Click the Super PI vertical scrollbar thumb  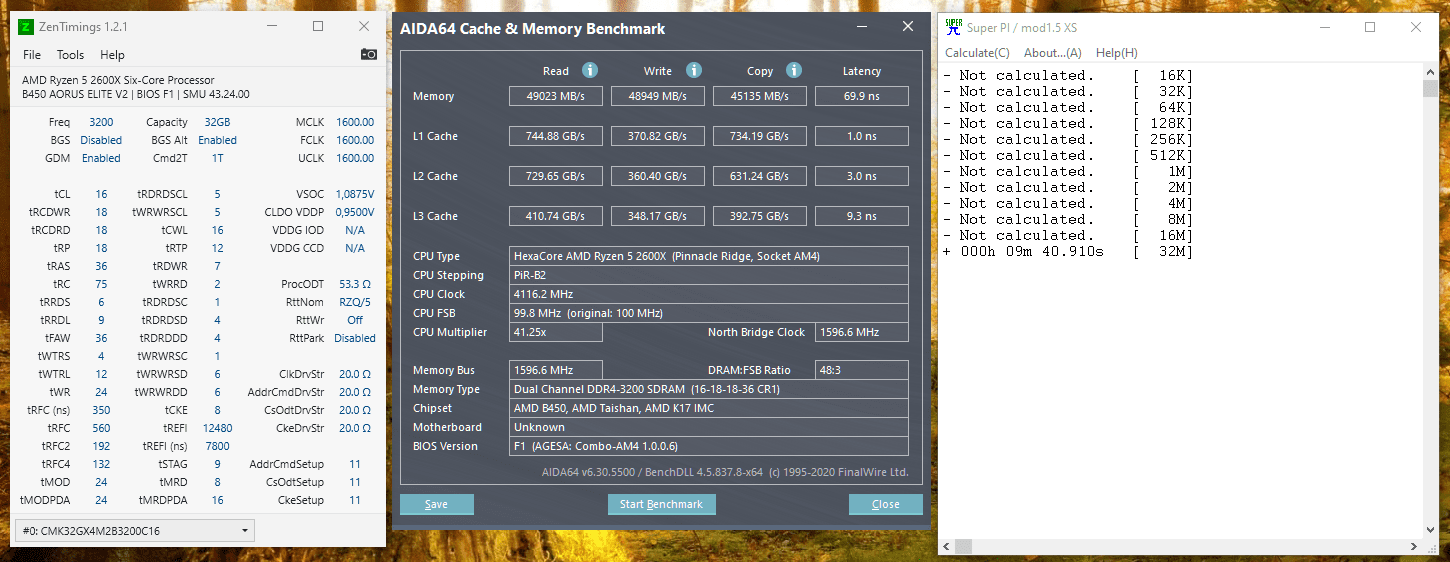click(1430, 88)
